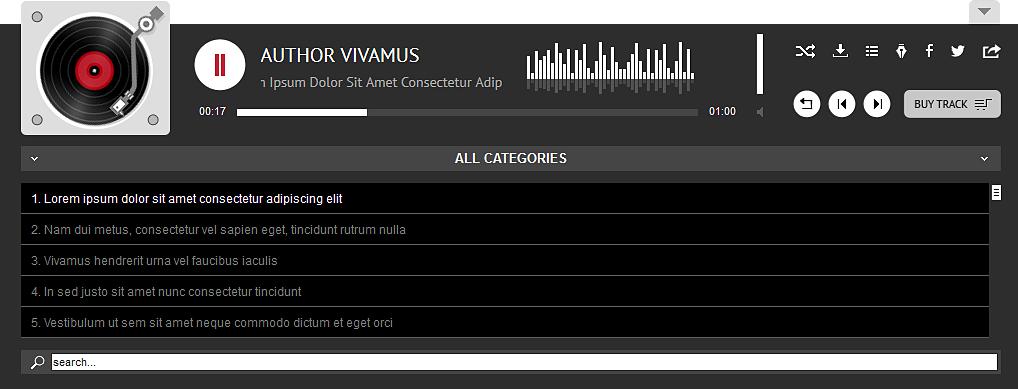Toggle loop replay button
This screenshot has height=389, width=1018.
pos(807,104)
